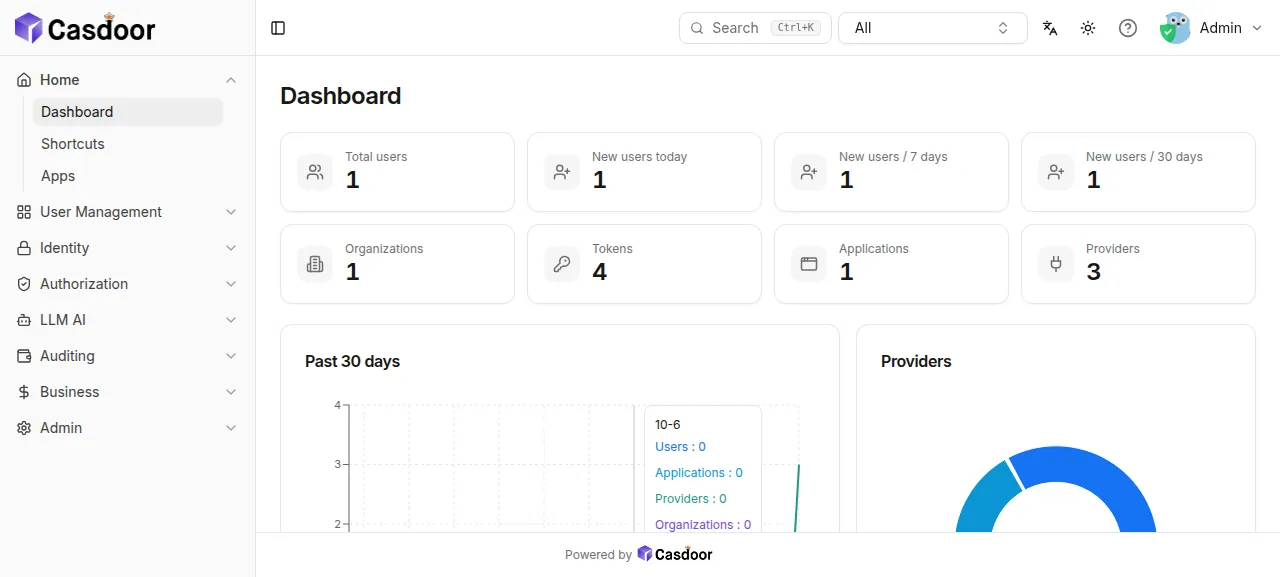
Task: Open Shortcuts in the sidebar
Action: [128, 144]
